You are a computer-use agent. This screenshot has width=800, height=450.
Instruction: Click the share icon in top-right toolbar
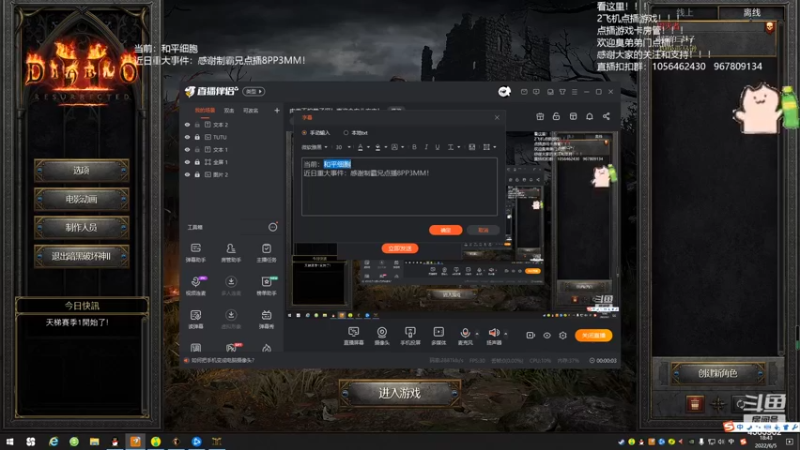(x=606, y=116)
